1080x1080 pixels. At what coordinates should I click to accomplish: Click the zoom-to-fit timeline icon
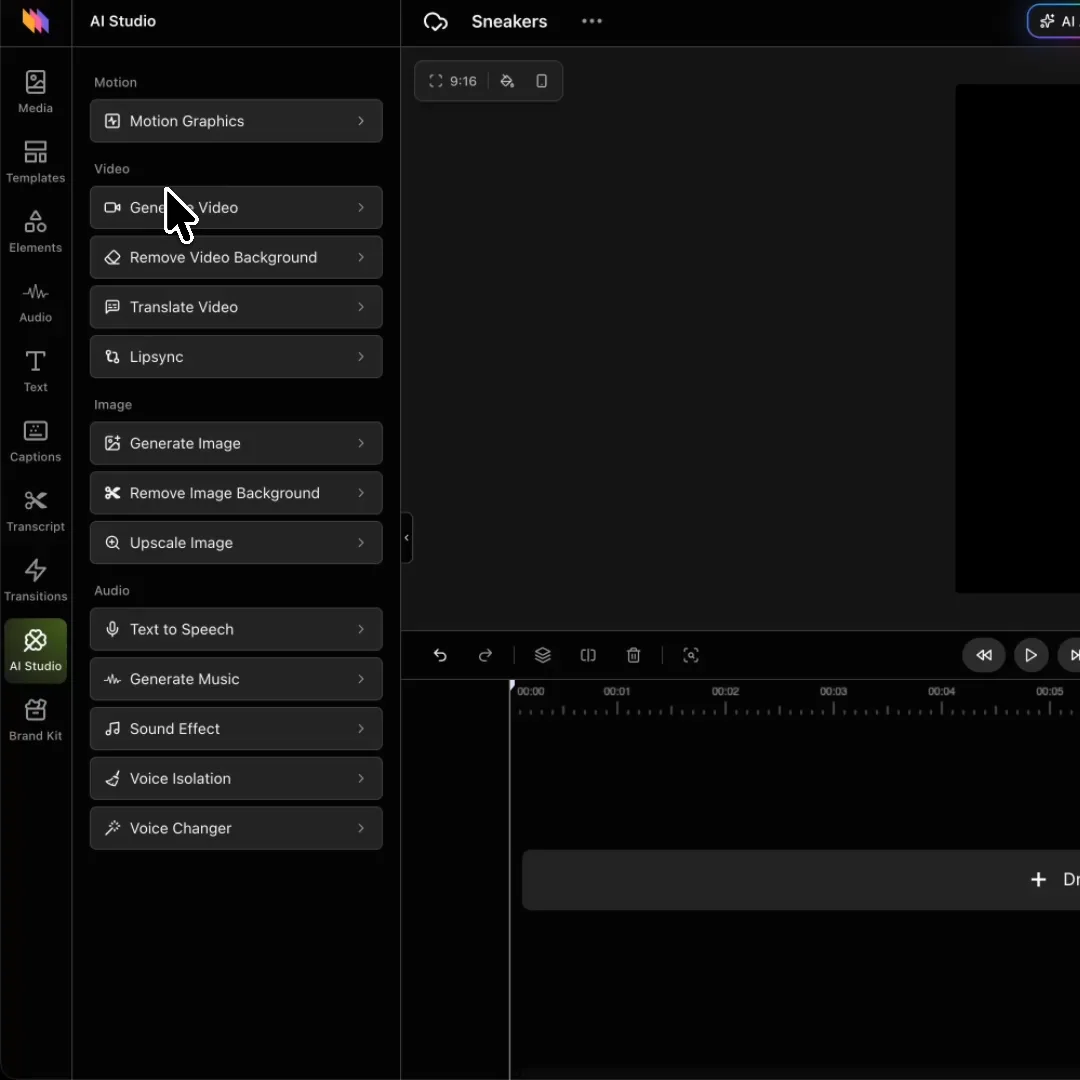click(691, 655)
